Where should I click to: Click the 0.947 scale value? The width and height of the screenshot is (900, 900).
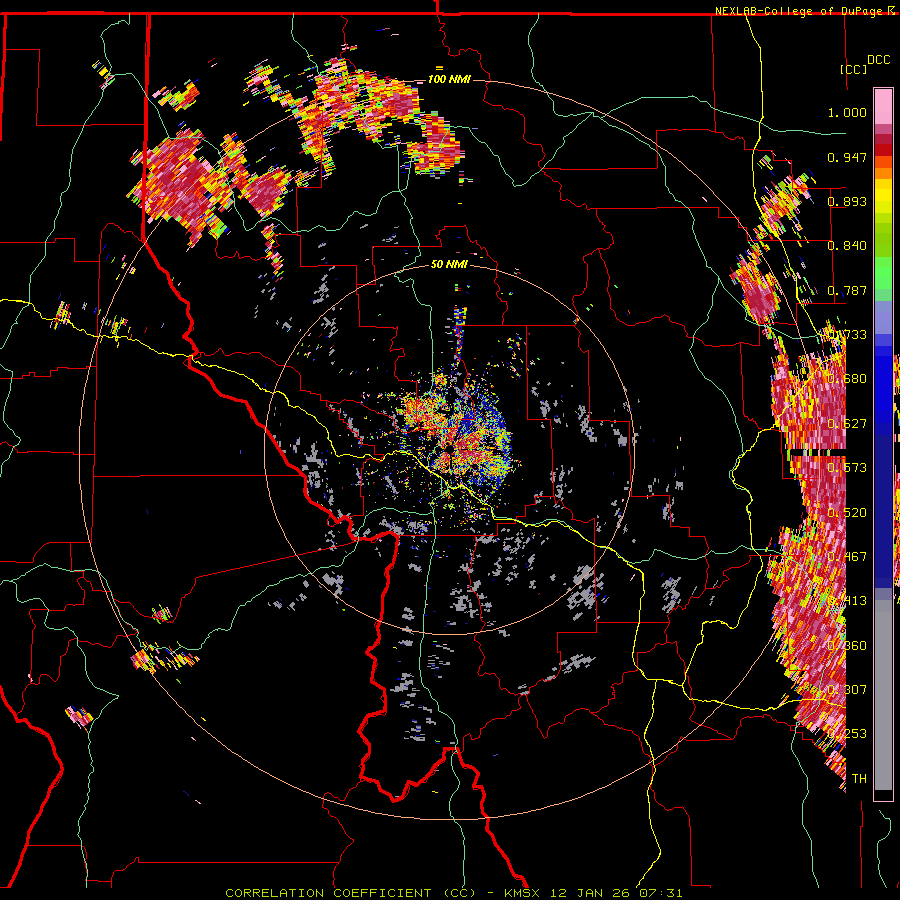point(847,157)
